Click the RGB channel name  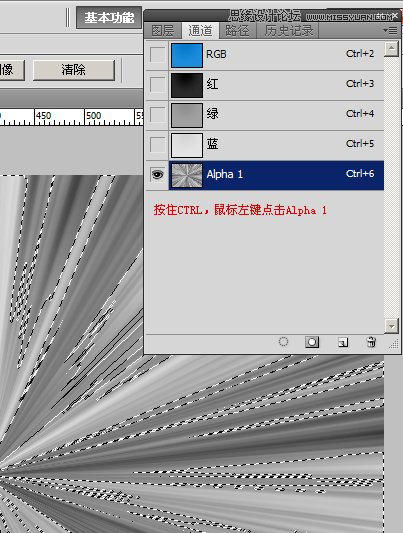pyautogui.click(x=216, y=54)
